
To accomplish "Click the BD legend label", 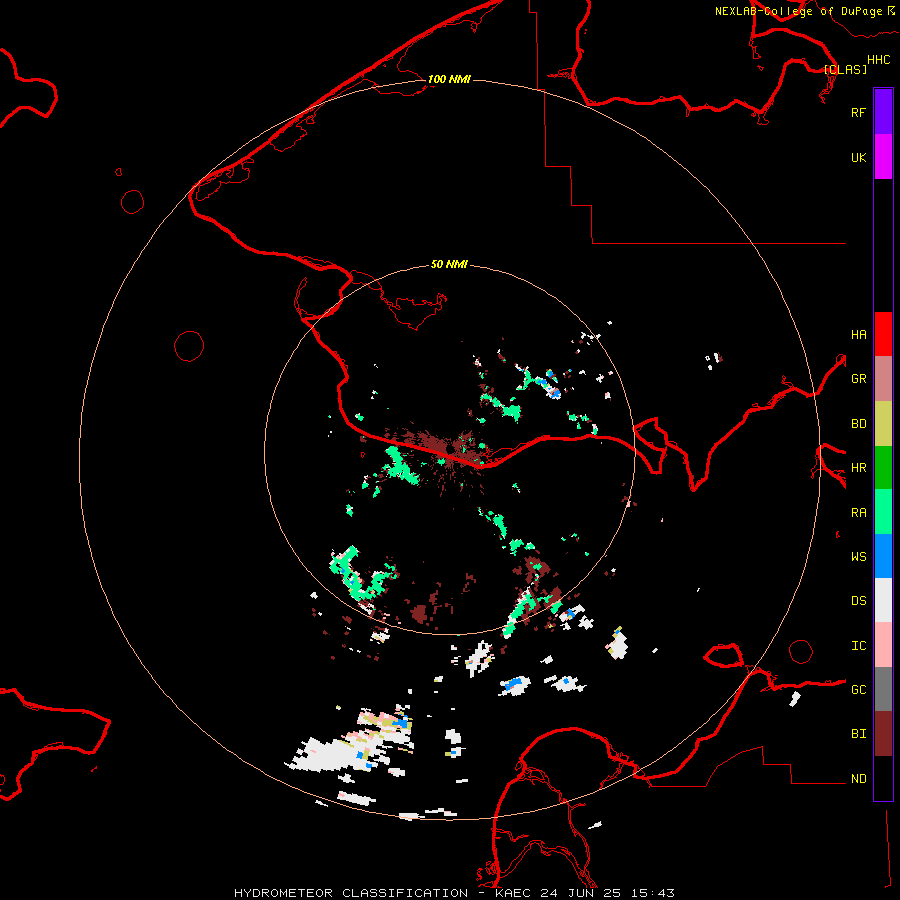I will coord(858,424).
